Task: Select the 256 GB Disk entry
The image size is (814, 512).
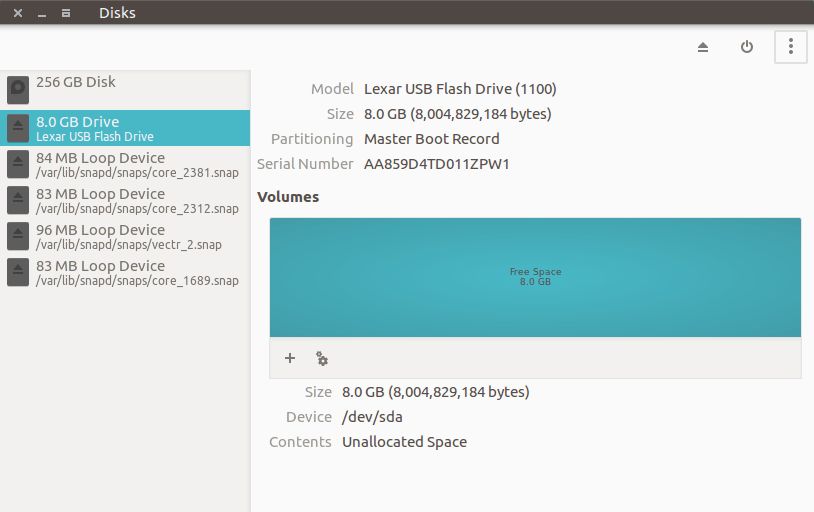Action: coord(124,89)
